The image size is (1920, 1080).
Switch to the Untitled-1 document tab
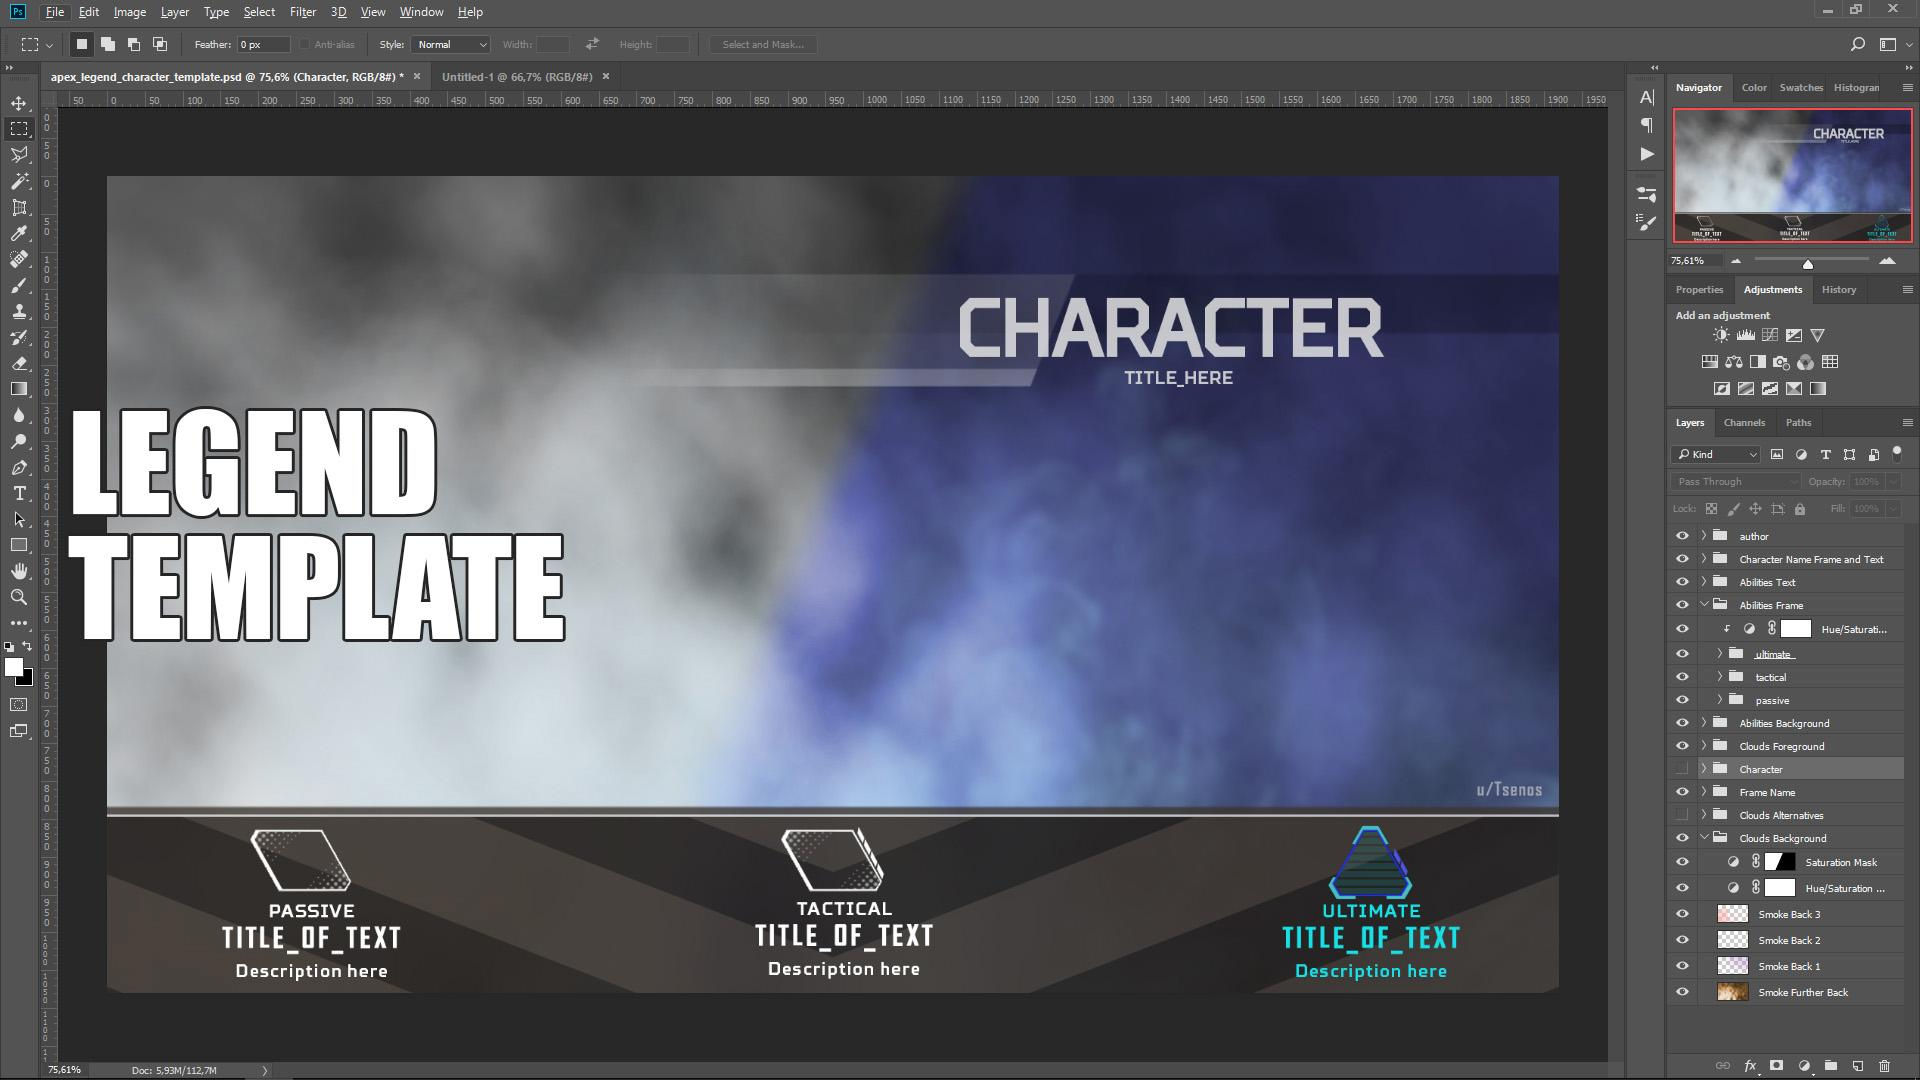coord(517,76)
